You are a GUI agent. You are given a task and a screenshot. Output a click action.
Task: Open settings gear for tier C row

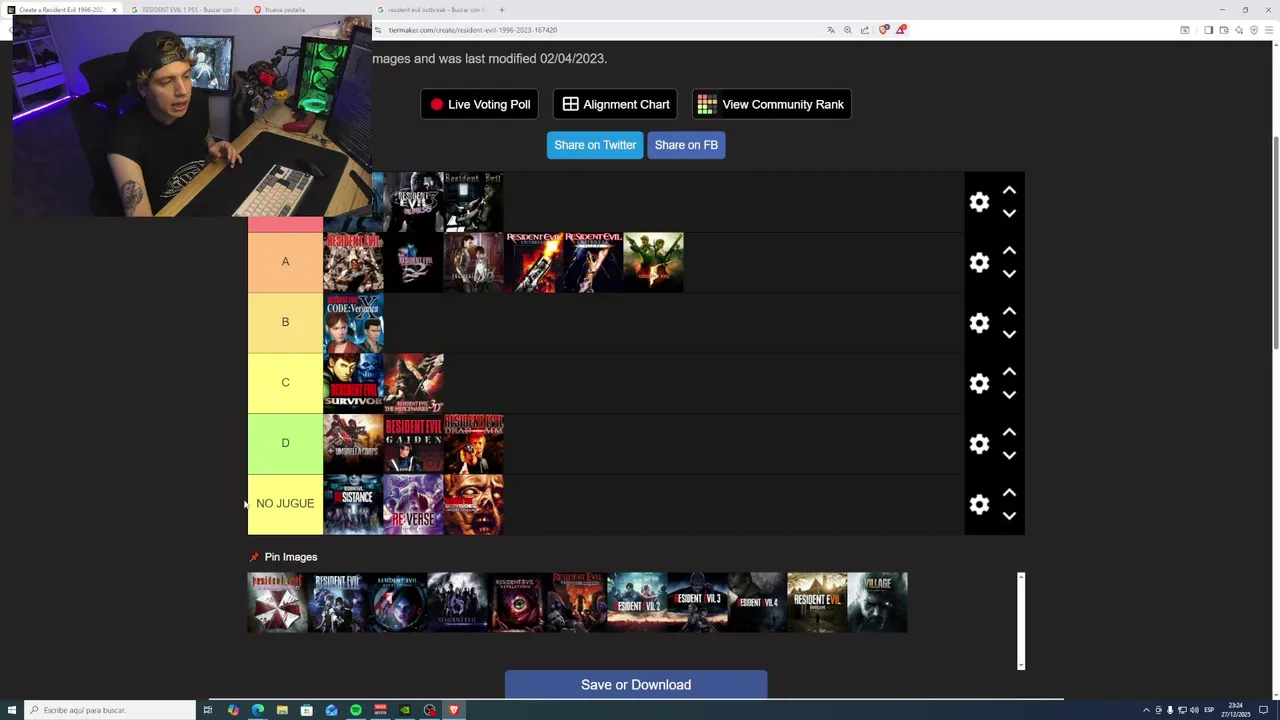coord(979,383)
